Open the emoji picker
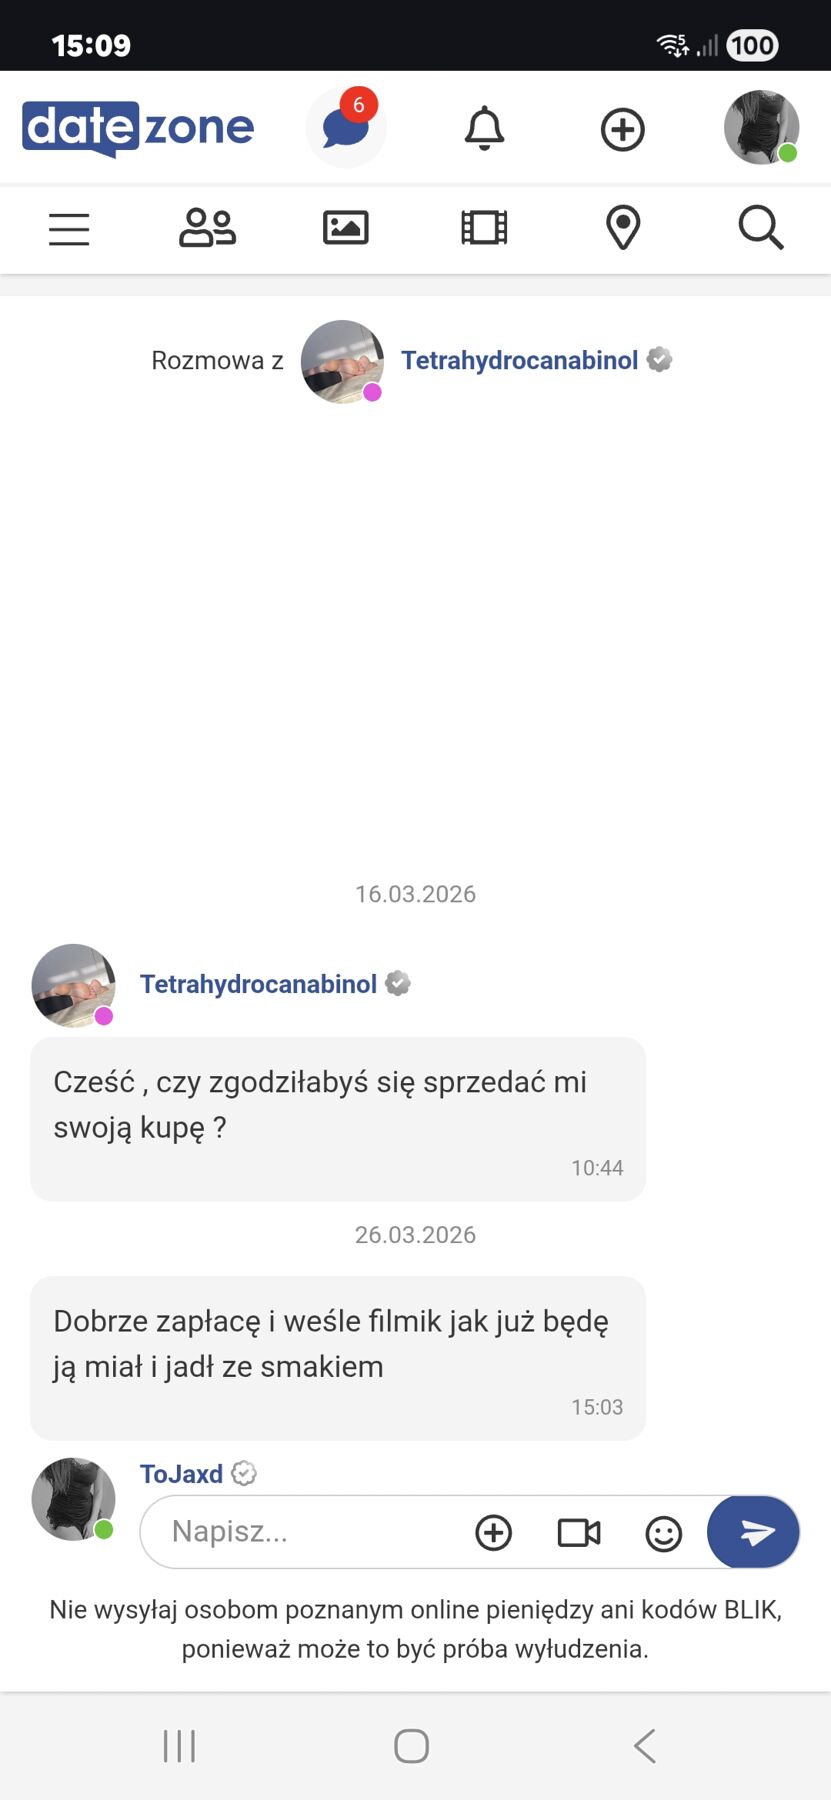This screenshot has width=831, height=1800. pyautogui.click(x=663, y=1533)
